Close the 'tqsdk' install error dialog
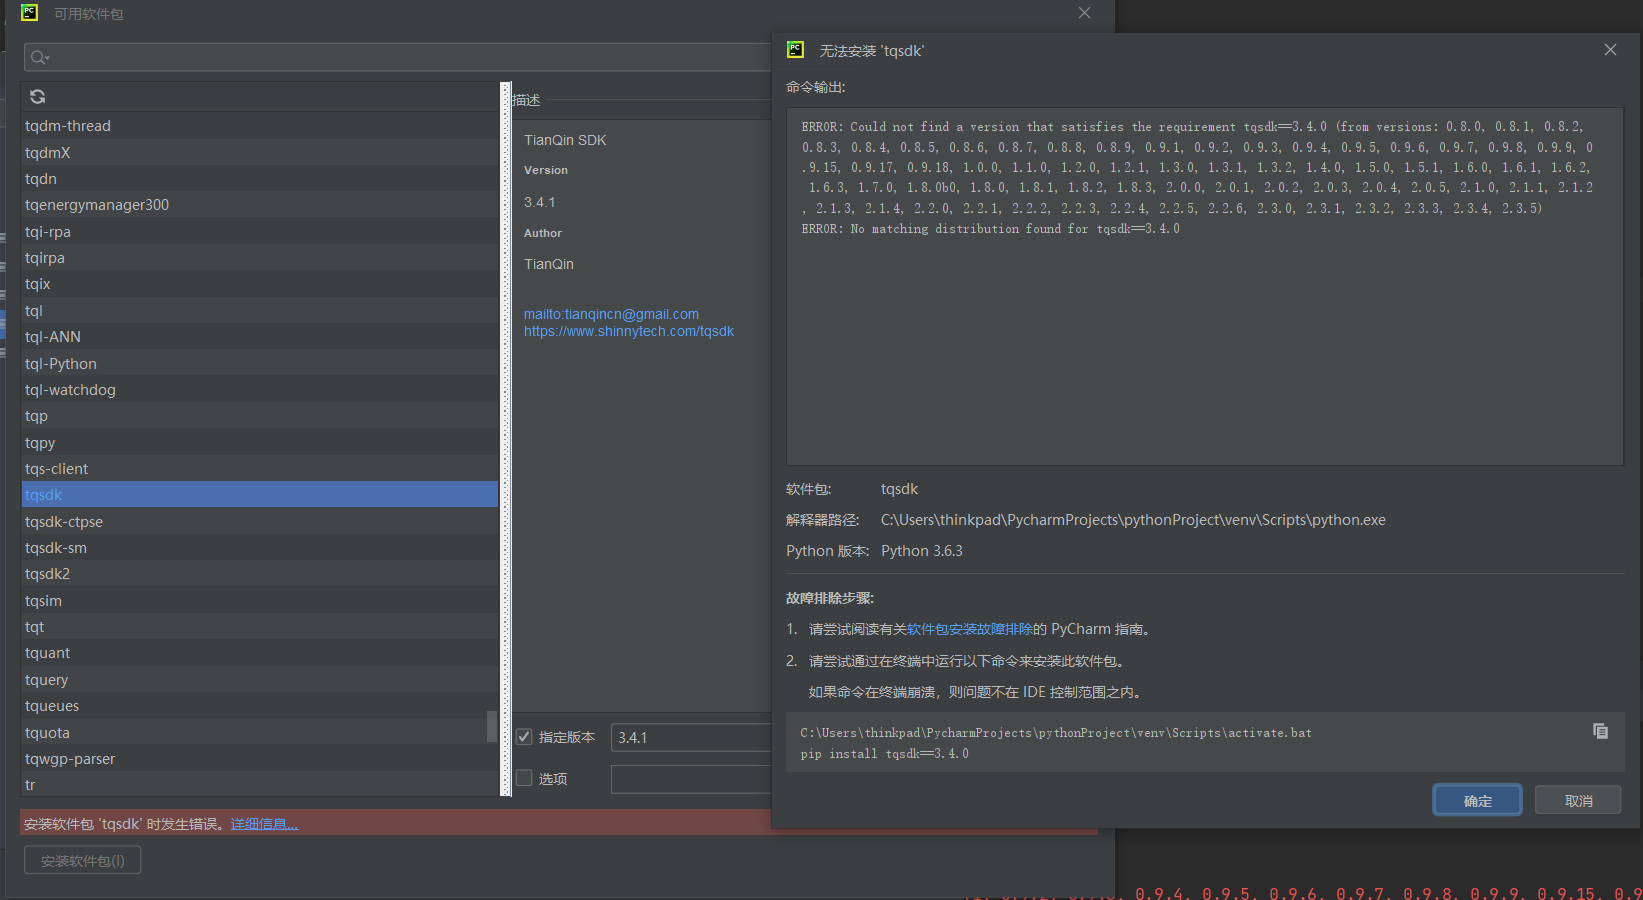 point(1610,50)
